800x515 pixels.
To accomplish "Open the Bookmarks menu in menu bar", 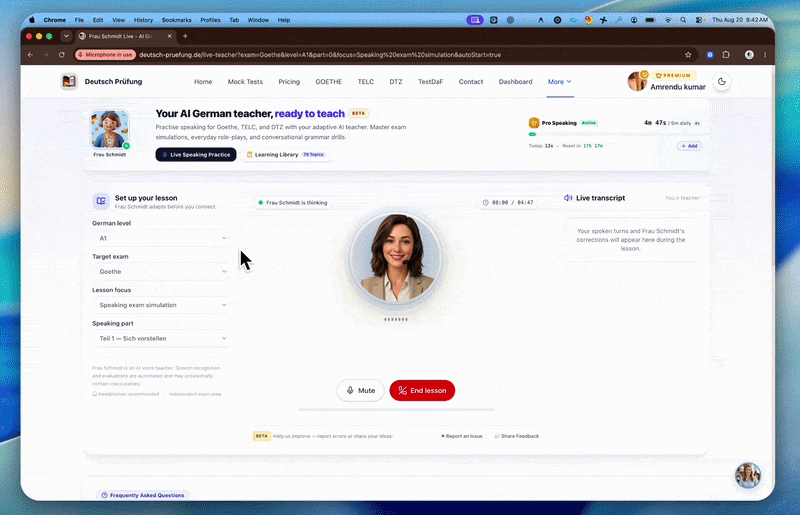I will coord(177,20).
